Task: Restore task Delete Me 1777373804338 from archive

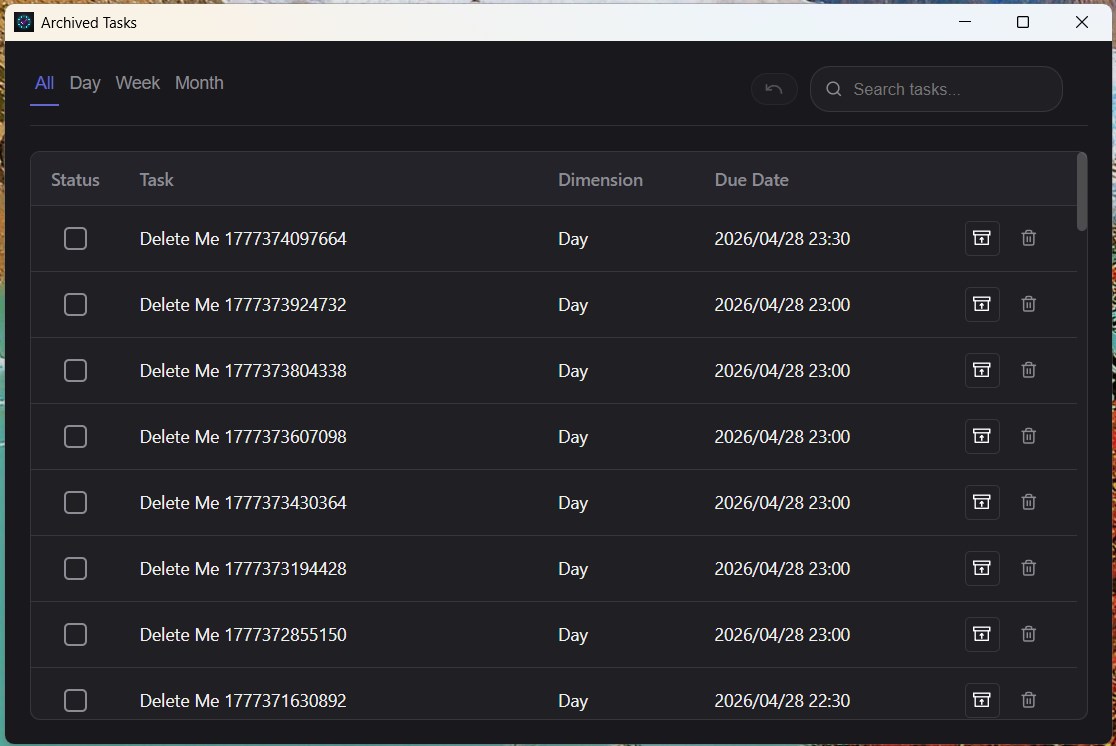Action: click(981, 370)
